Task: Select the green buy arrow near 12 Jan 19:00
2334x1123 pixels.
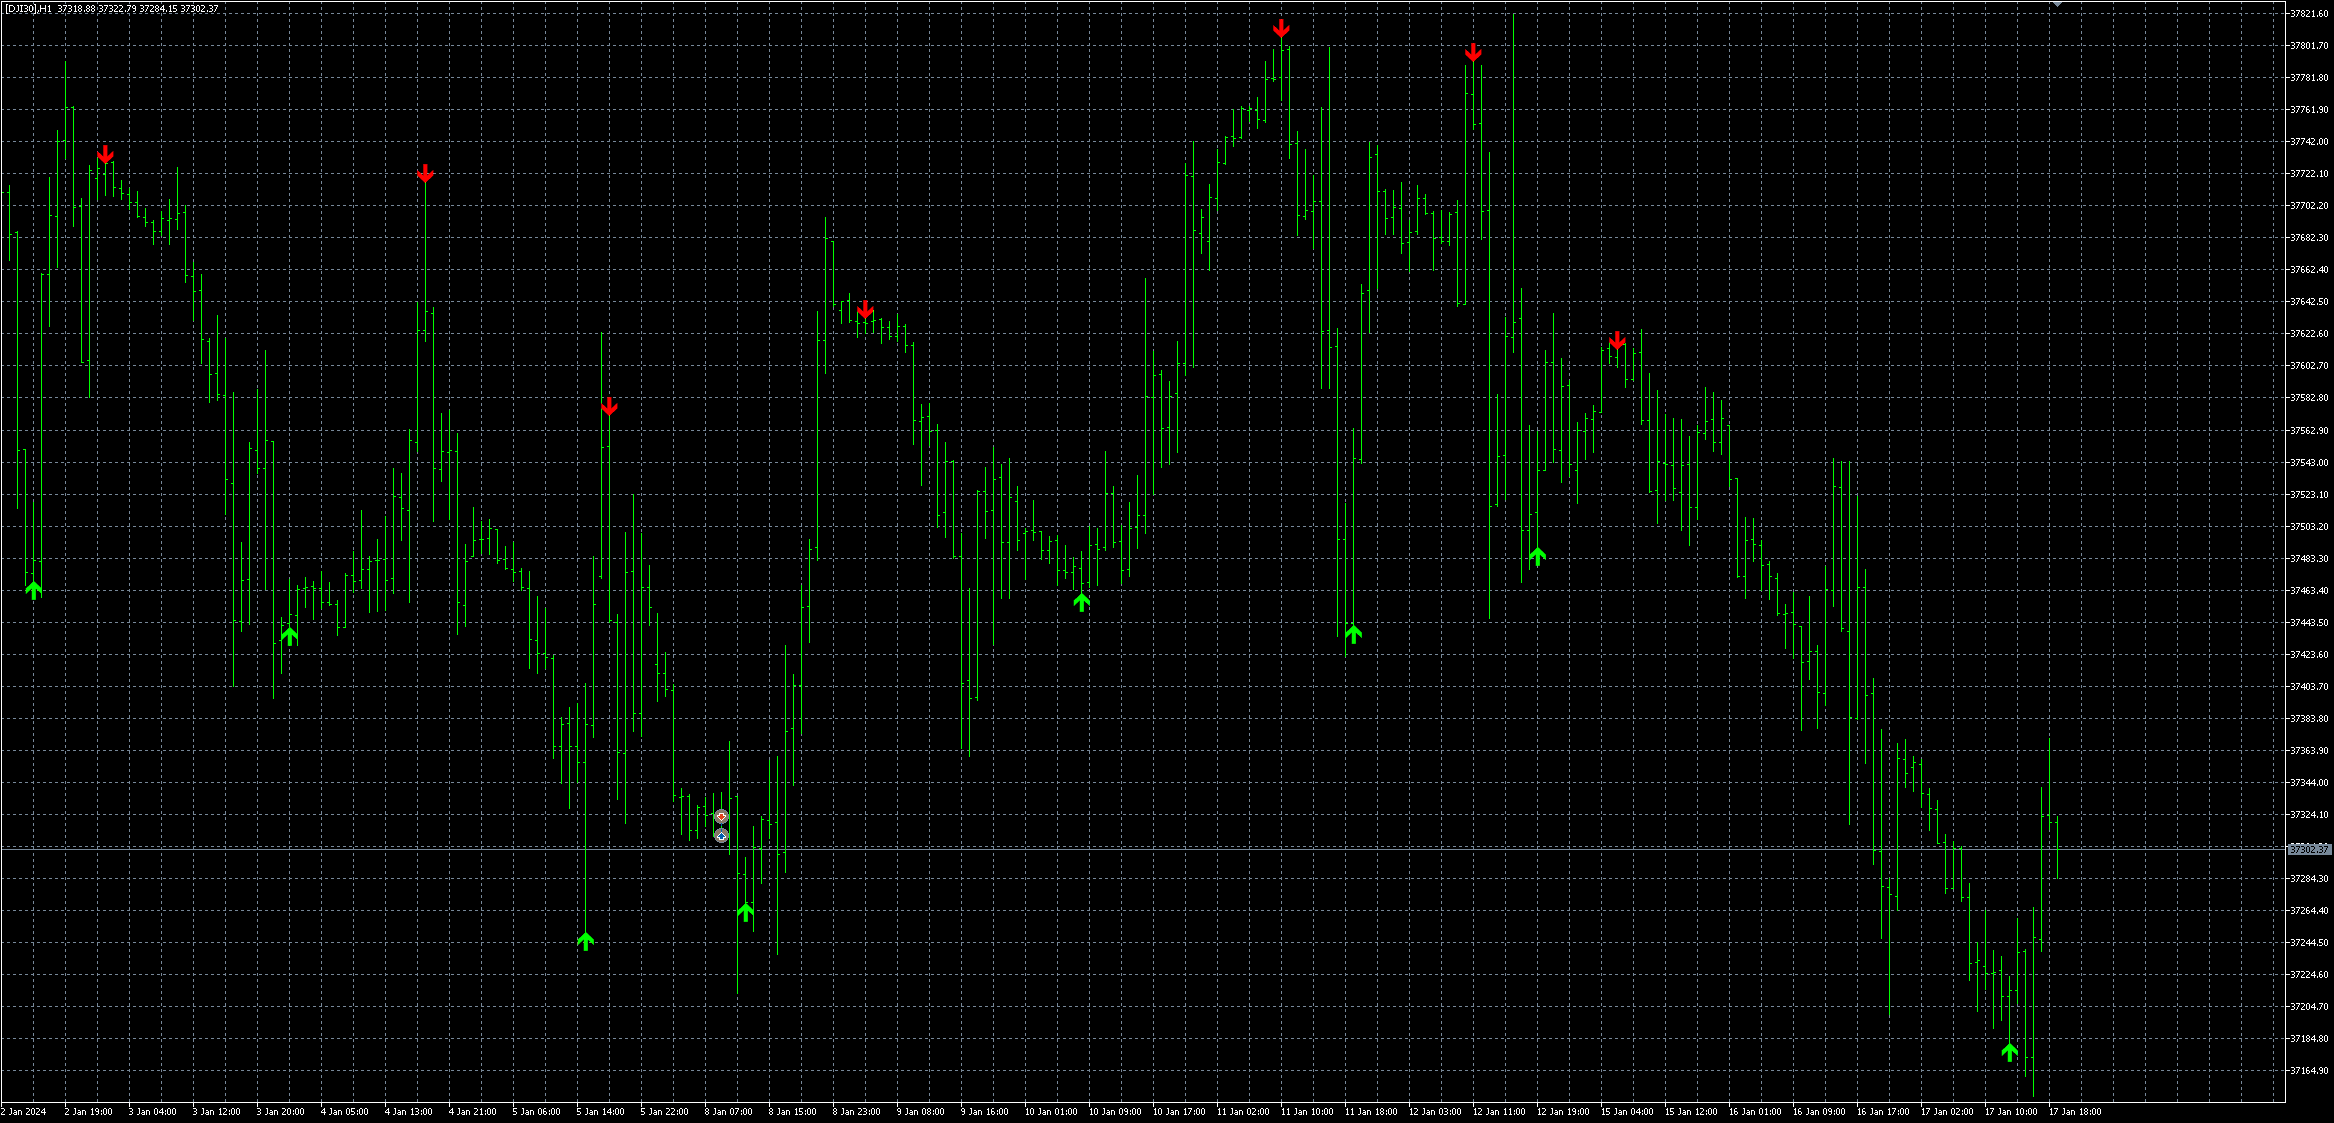Action: click(1538, 556)
